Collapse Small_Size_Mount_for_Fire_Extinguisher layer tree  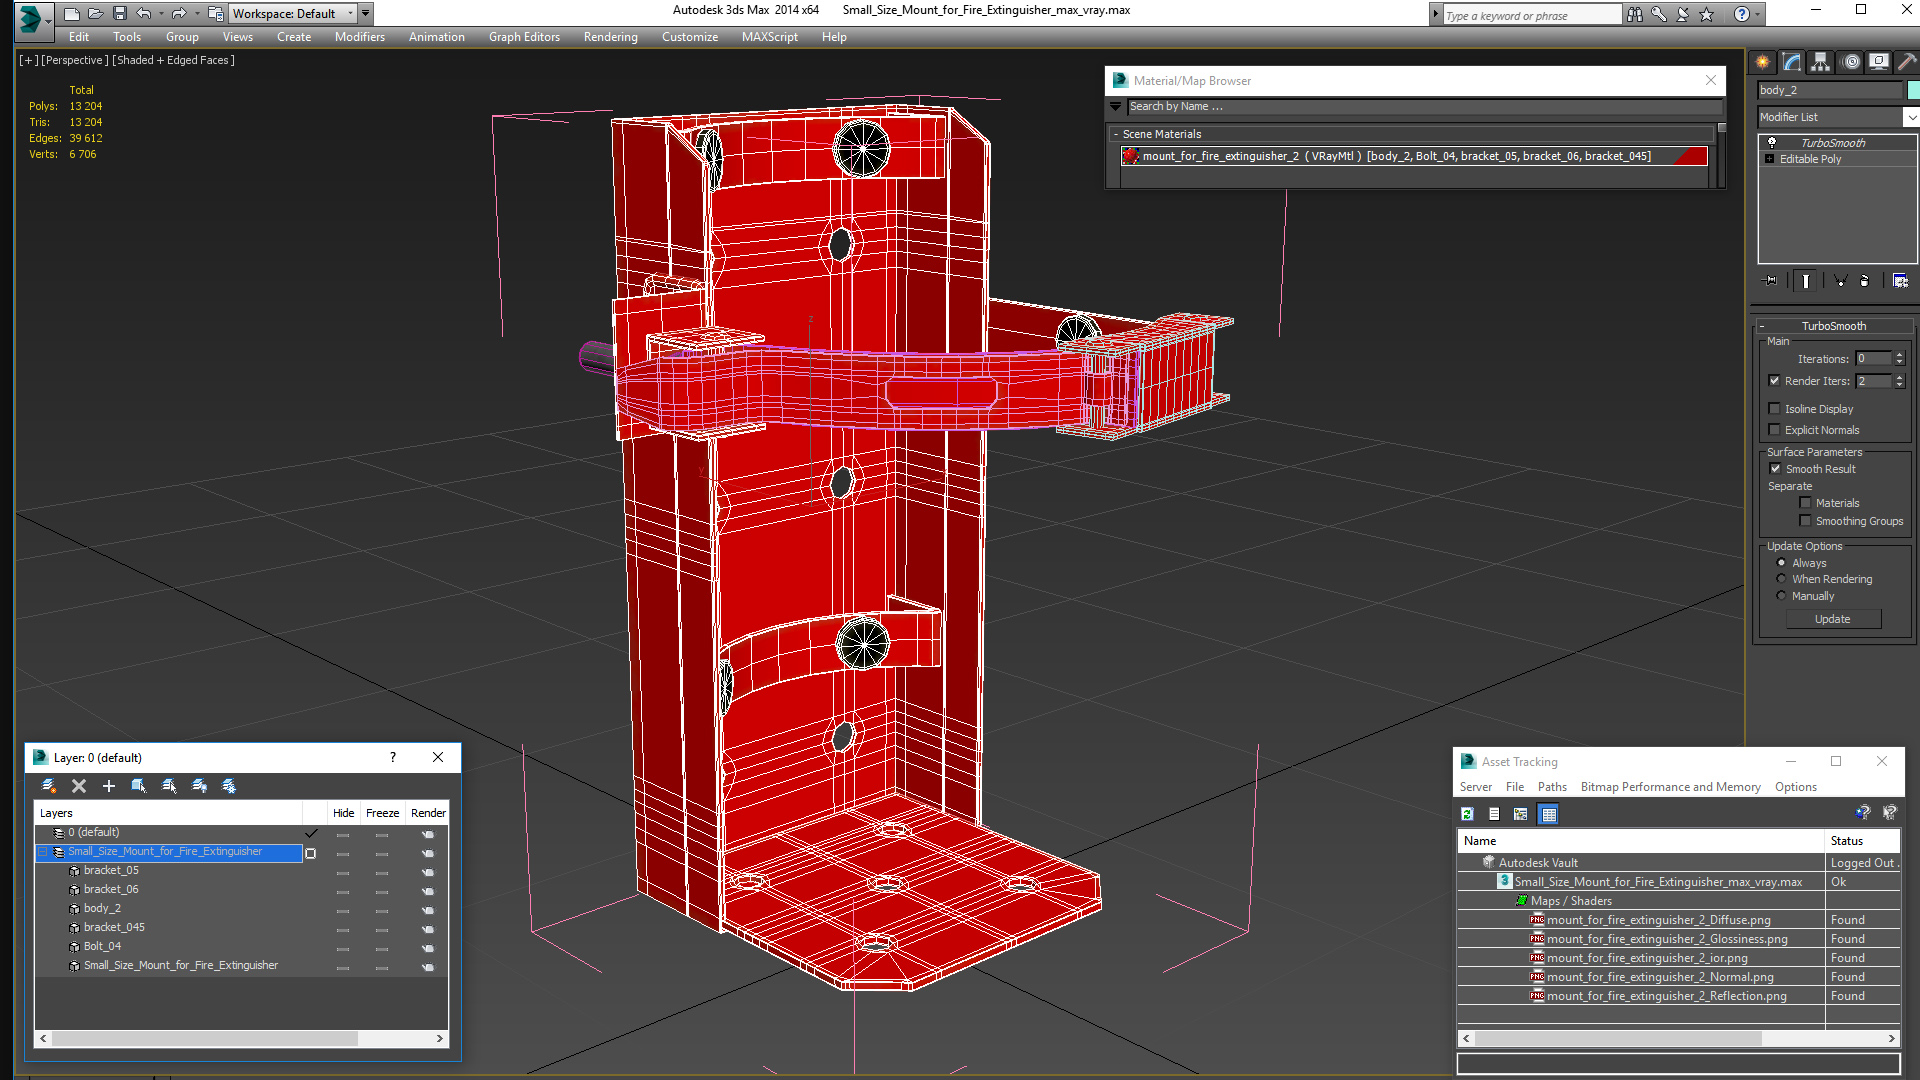pyautogui.click(x=43, y=852)
